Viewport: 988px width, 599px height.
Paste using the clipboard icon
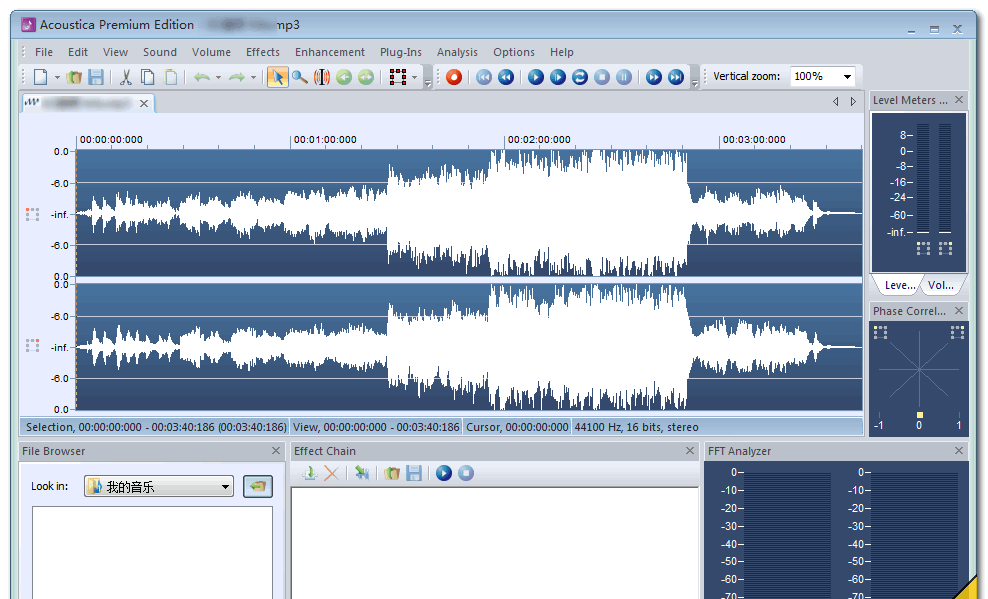point(170,77)
